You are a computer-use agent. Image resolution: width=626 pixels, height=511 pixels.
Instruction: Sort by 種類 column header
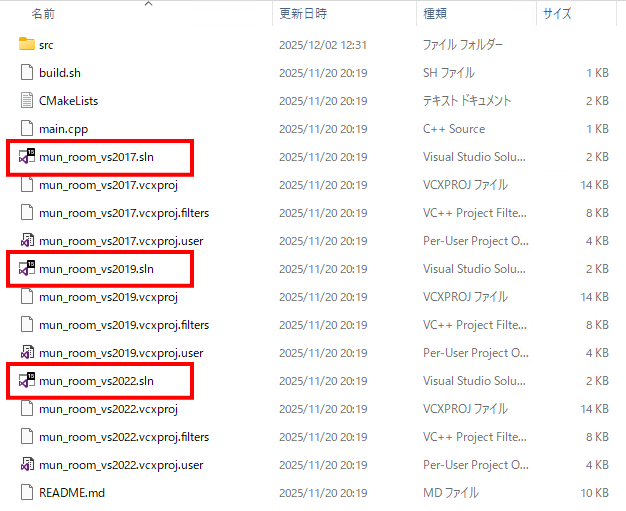[x=435, y=14]
